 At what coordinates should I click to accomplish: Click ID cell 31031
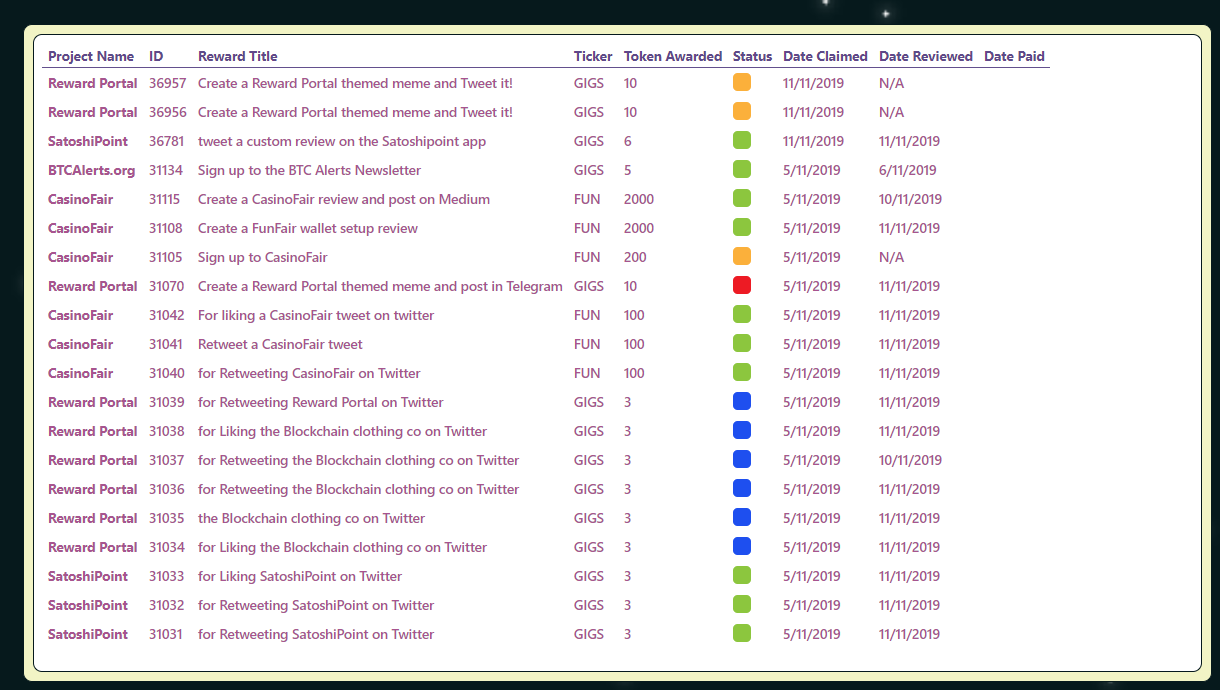166,634
